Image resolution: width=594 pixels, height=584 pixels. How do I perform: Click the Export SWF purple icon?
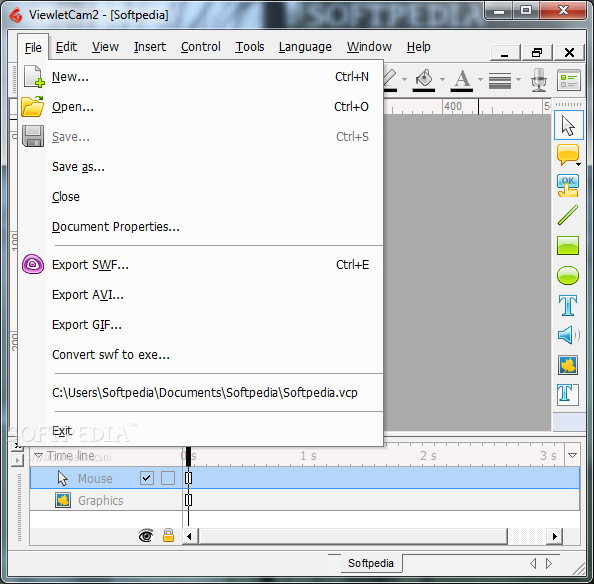[33, 264]
